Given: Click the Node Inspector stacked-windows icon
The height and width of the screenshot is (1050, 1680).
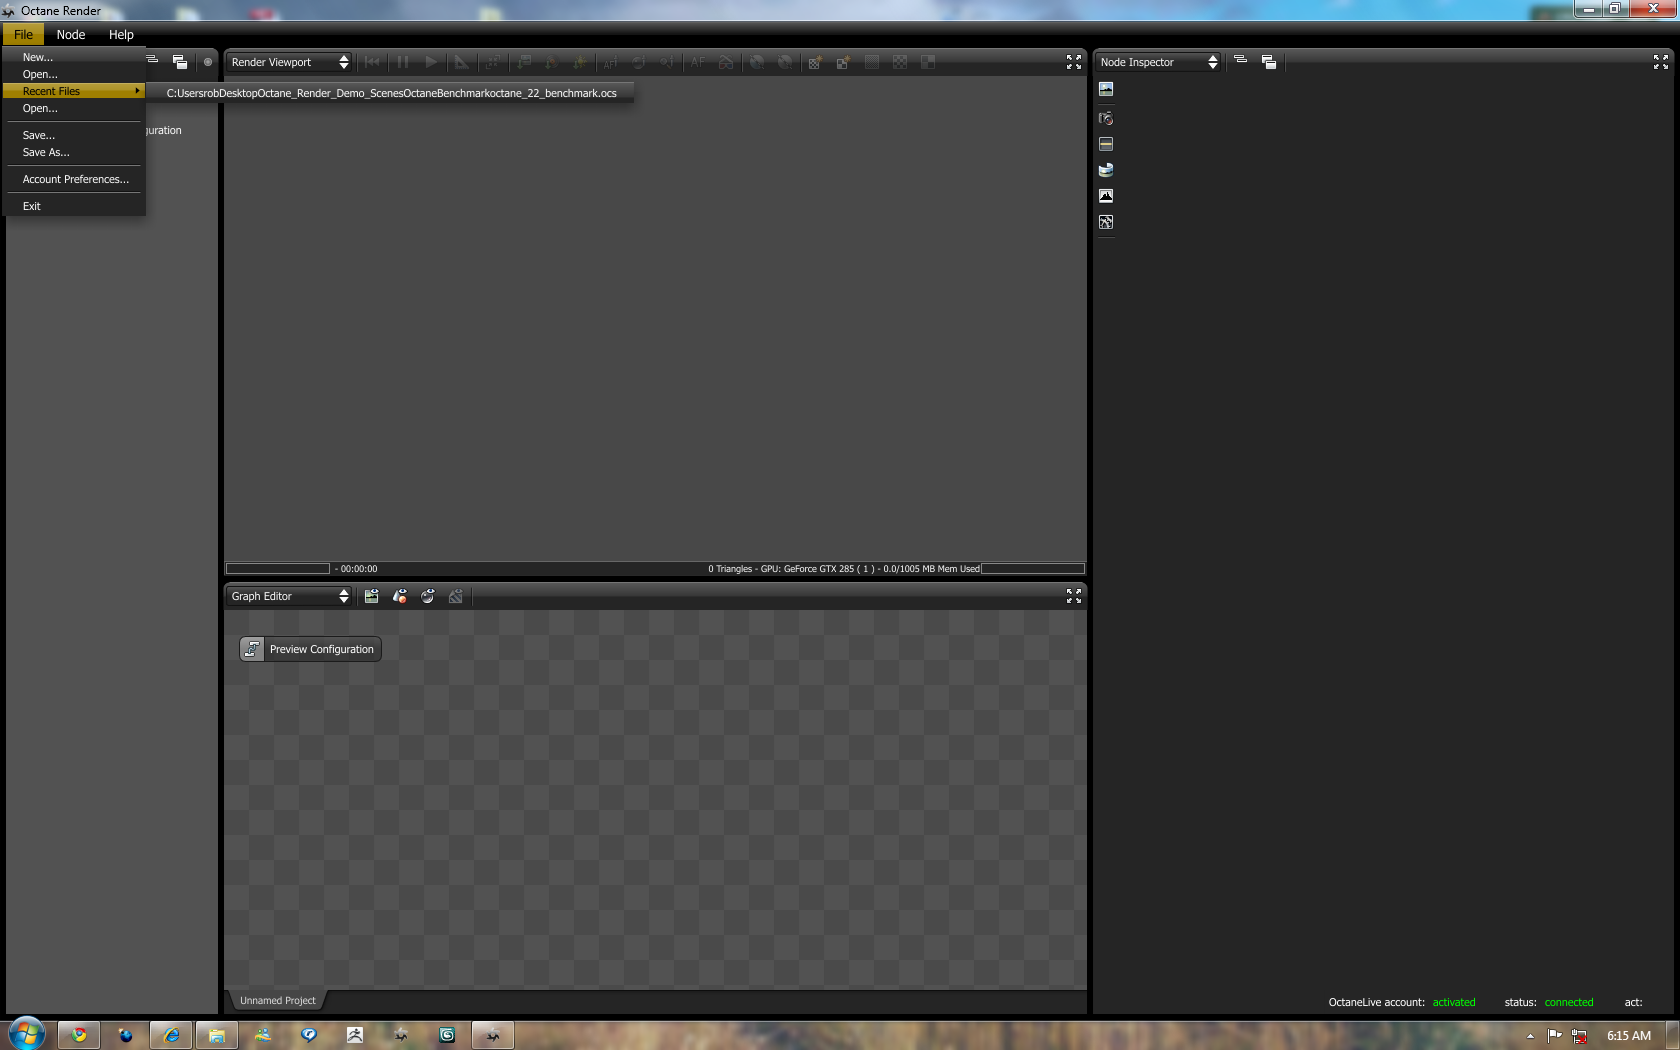Looking at the screenshot, I should [x=1269, y=62].
